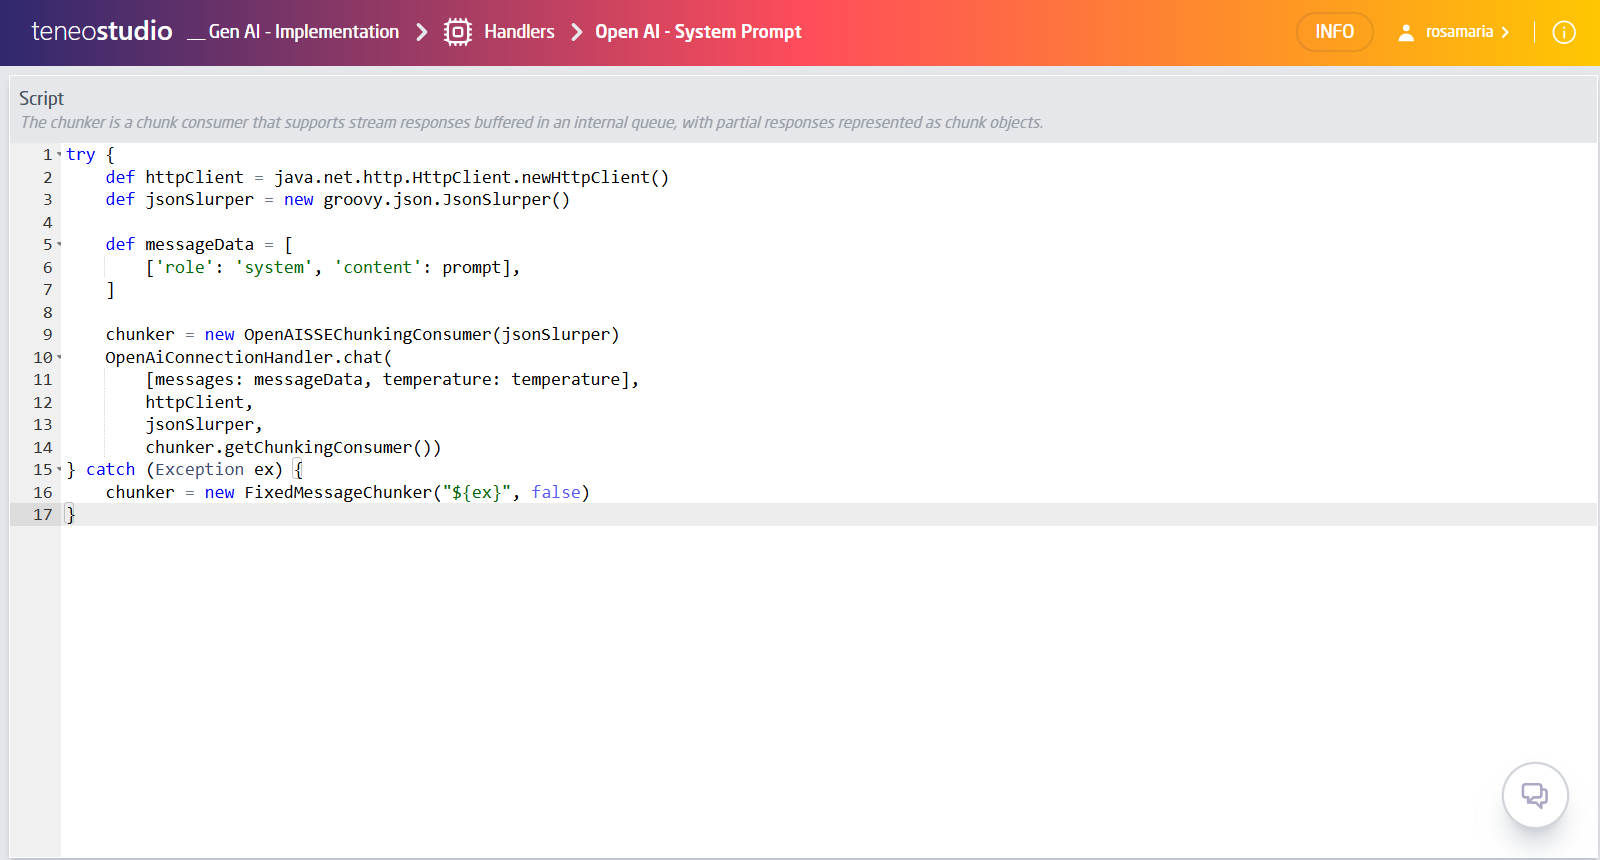
Task: Click the Script section heading
Action: pos(41,98)
